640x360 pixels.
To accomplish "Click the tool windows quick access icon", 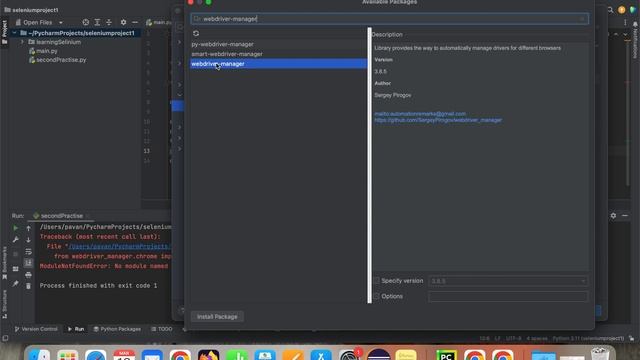I will pyautogui.click(x=5, y=338).
